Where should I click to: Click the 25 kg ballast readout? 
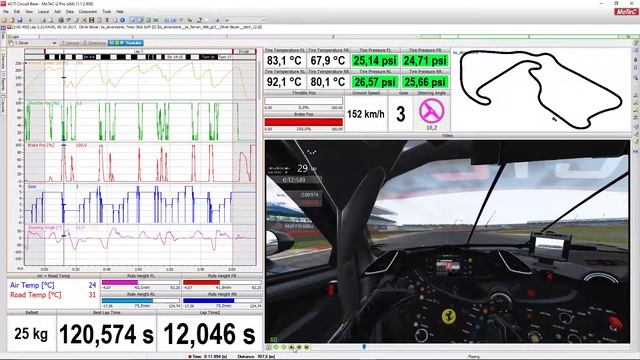pos(31,334)
